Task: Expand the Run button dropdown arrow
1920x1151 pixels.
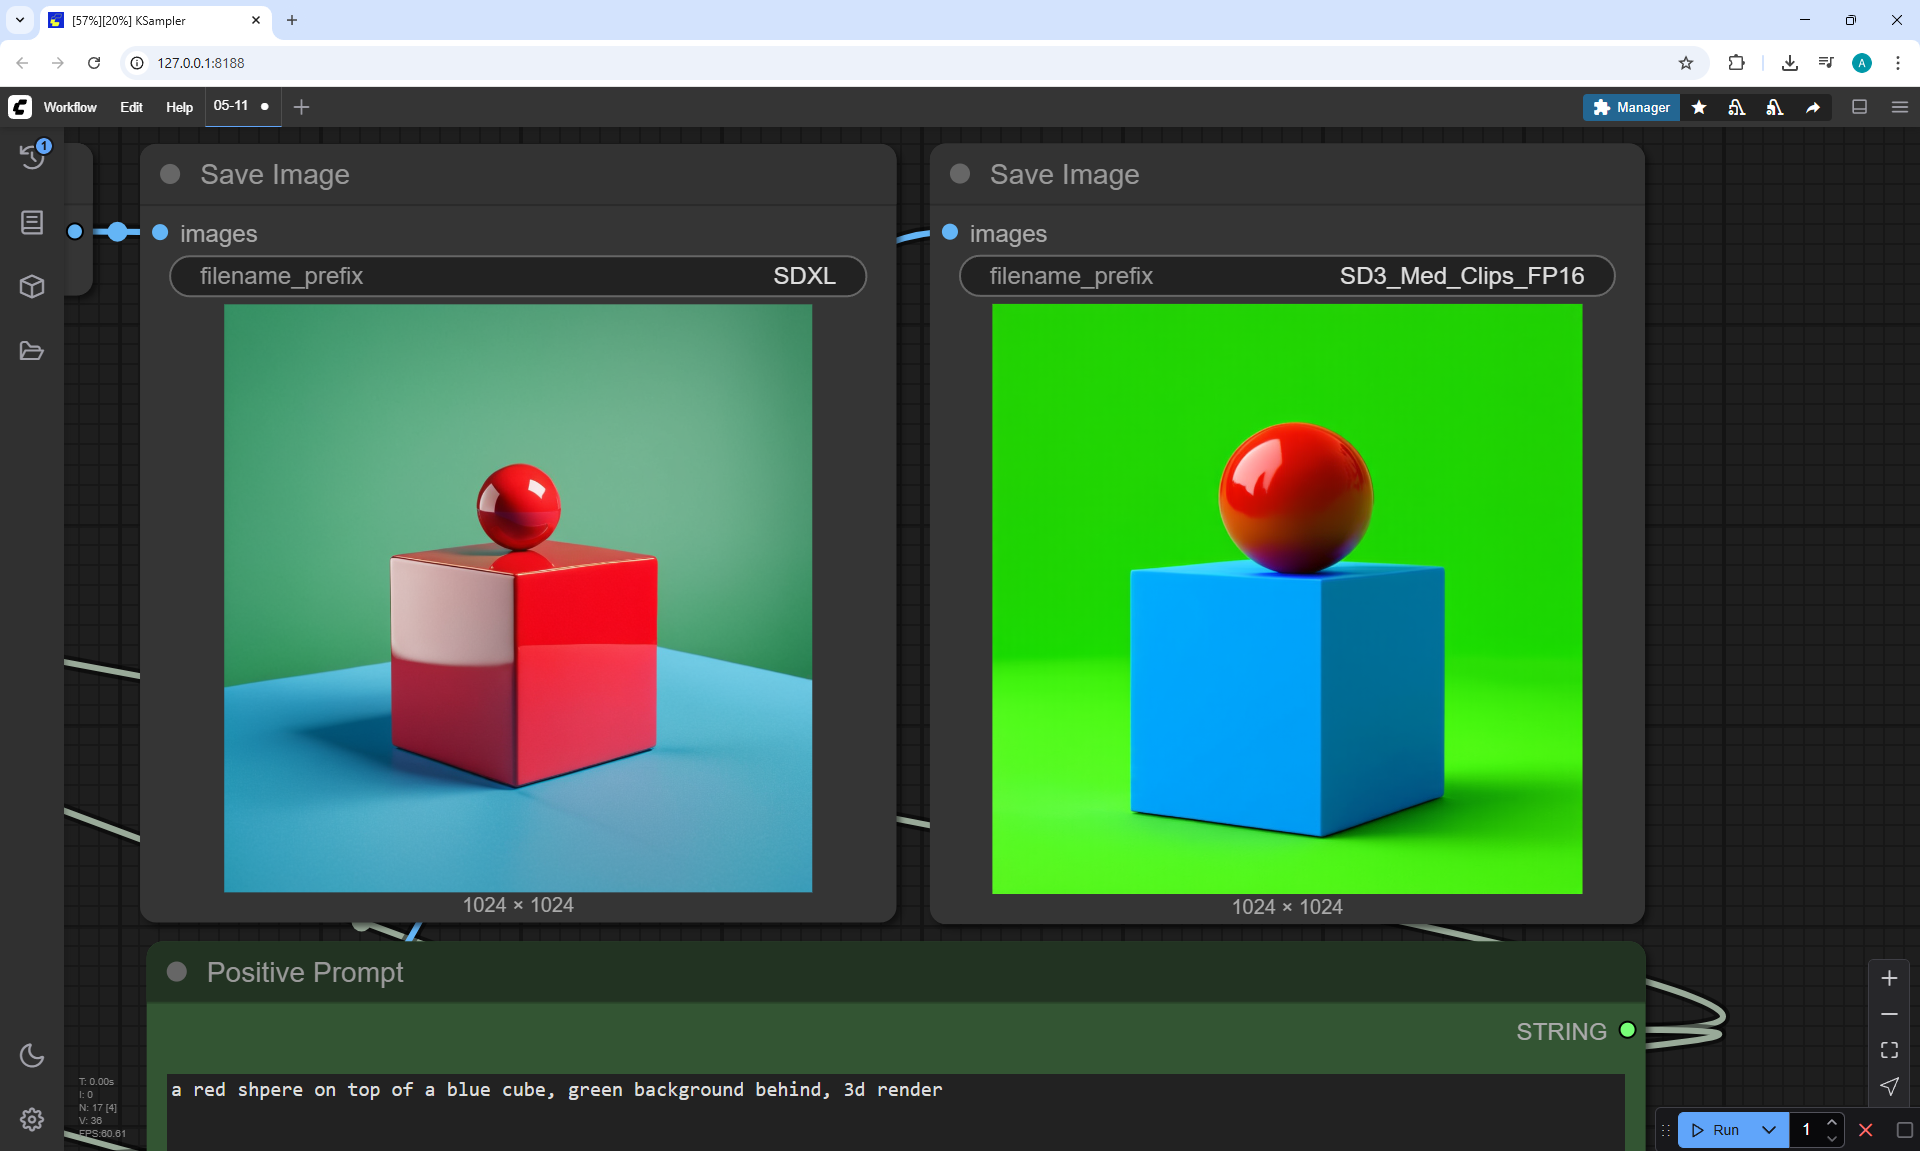Action: 1768,1130
